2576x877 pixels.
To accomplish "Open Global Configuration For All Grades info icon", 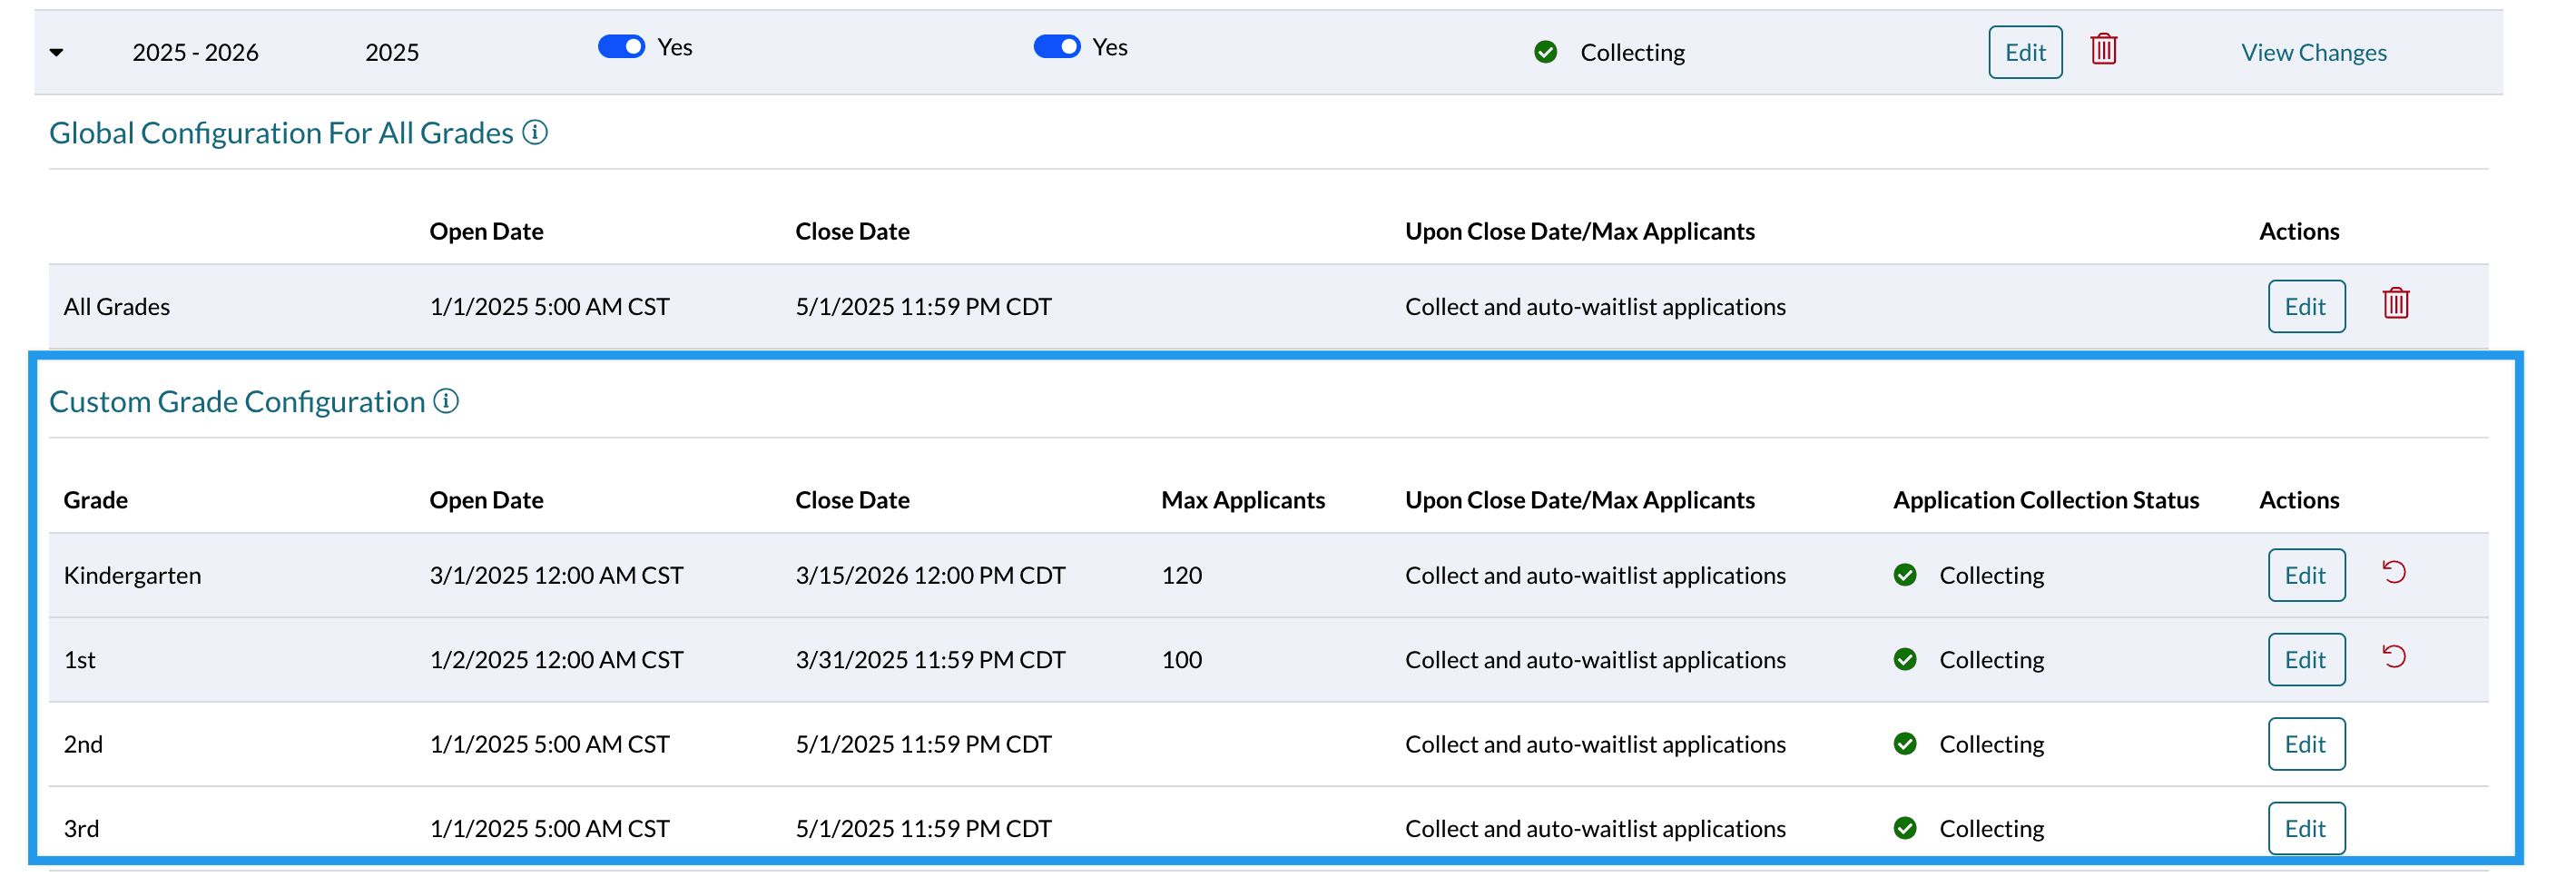I will (x=535, y=132).
